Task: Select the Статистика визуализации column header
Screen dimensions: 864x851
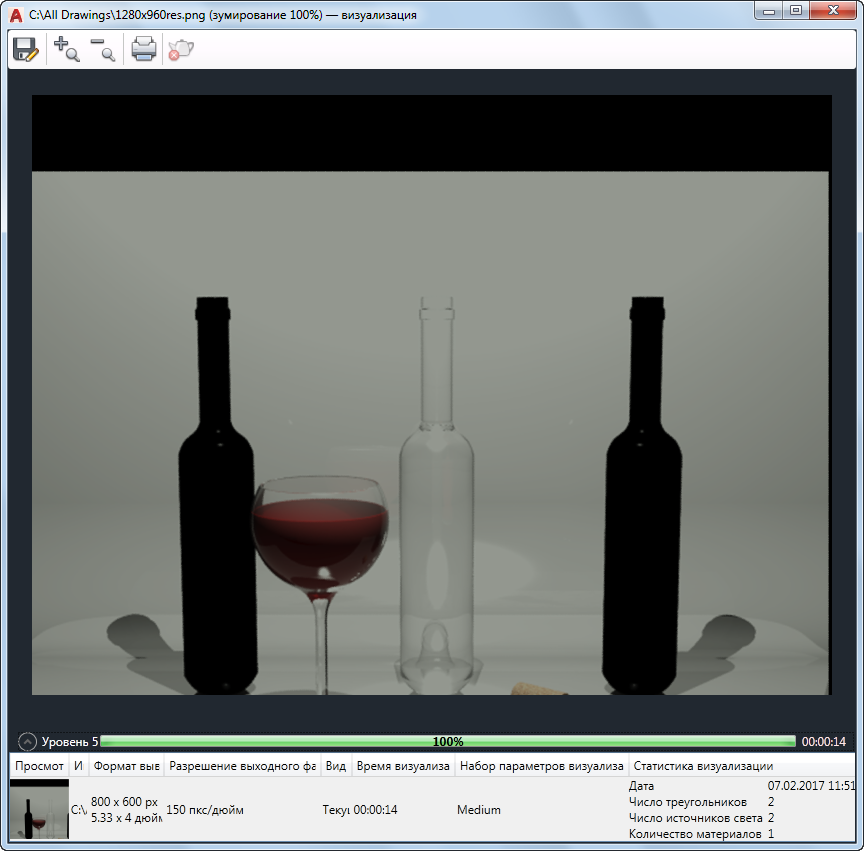Action: click(x=742, y=766)
